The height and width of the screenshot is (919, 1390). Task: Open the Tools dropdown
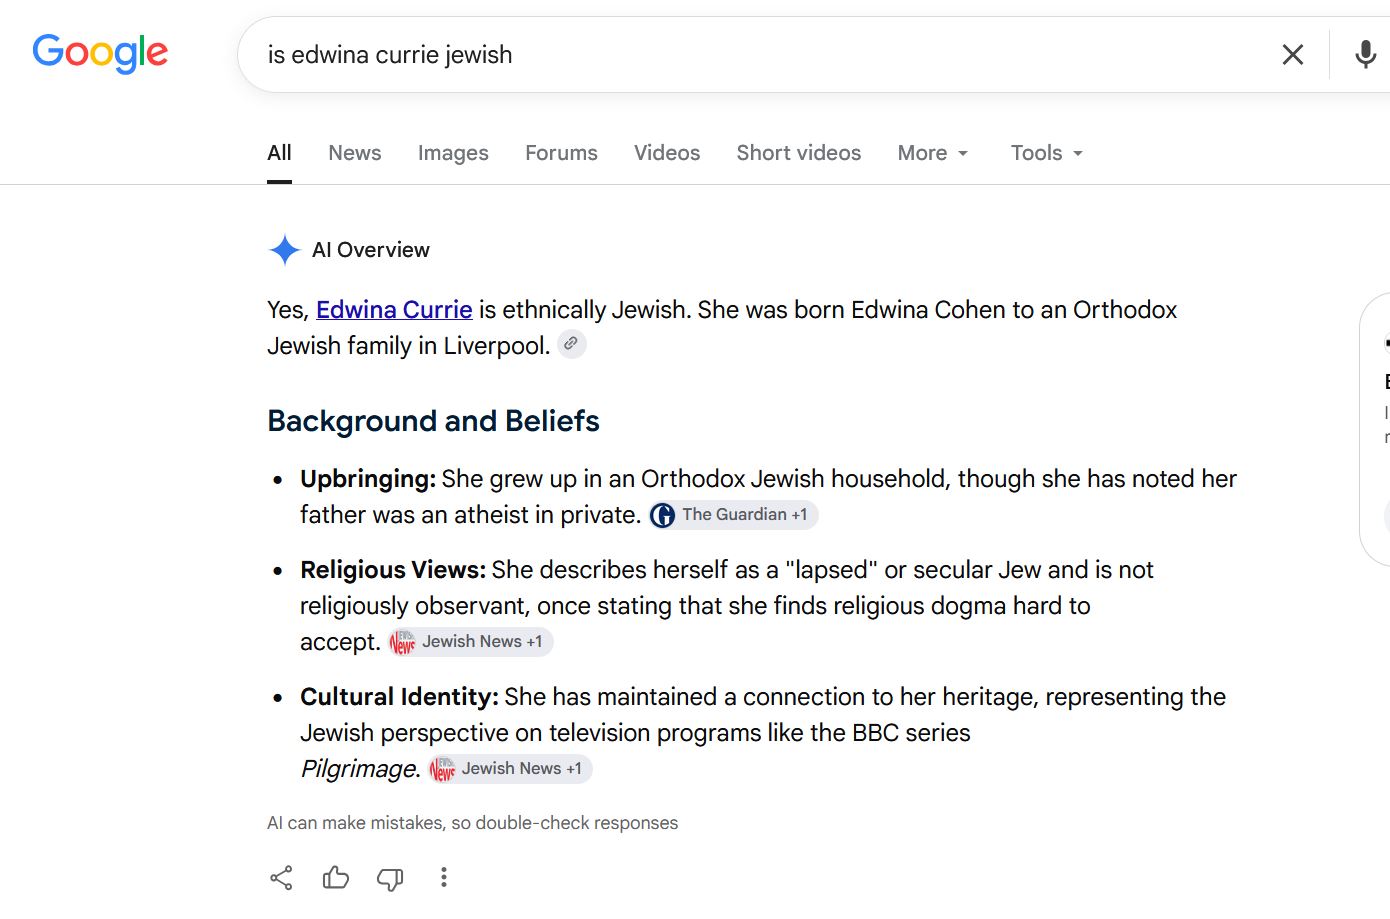(1047, 153)
